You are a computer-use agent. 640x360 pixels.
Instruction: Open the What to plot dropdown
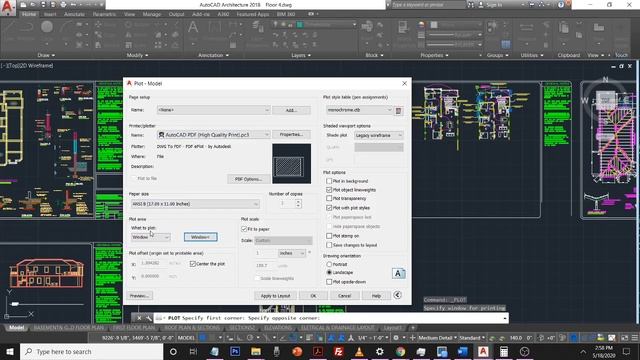pyautogui.click(x=151, y=237)
